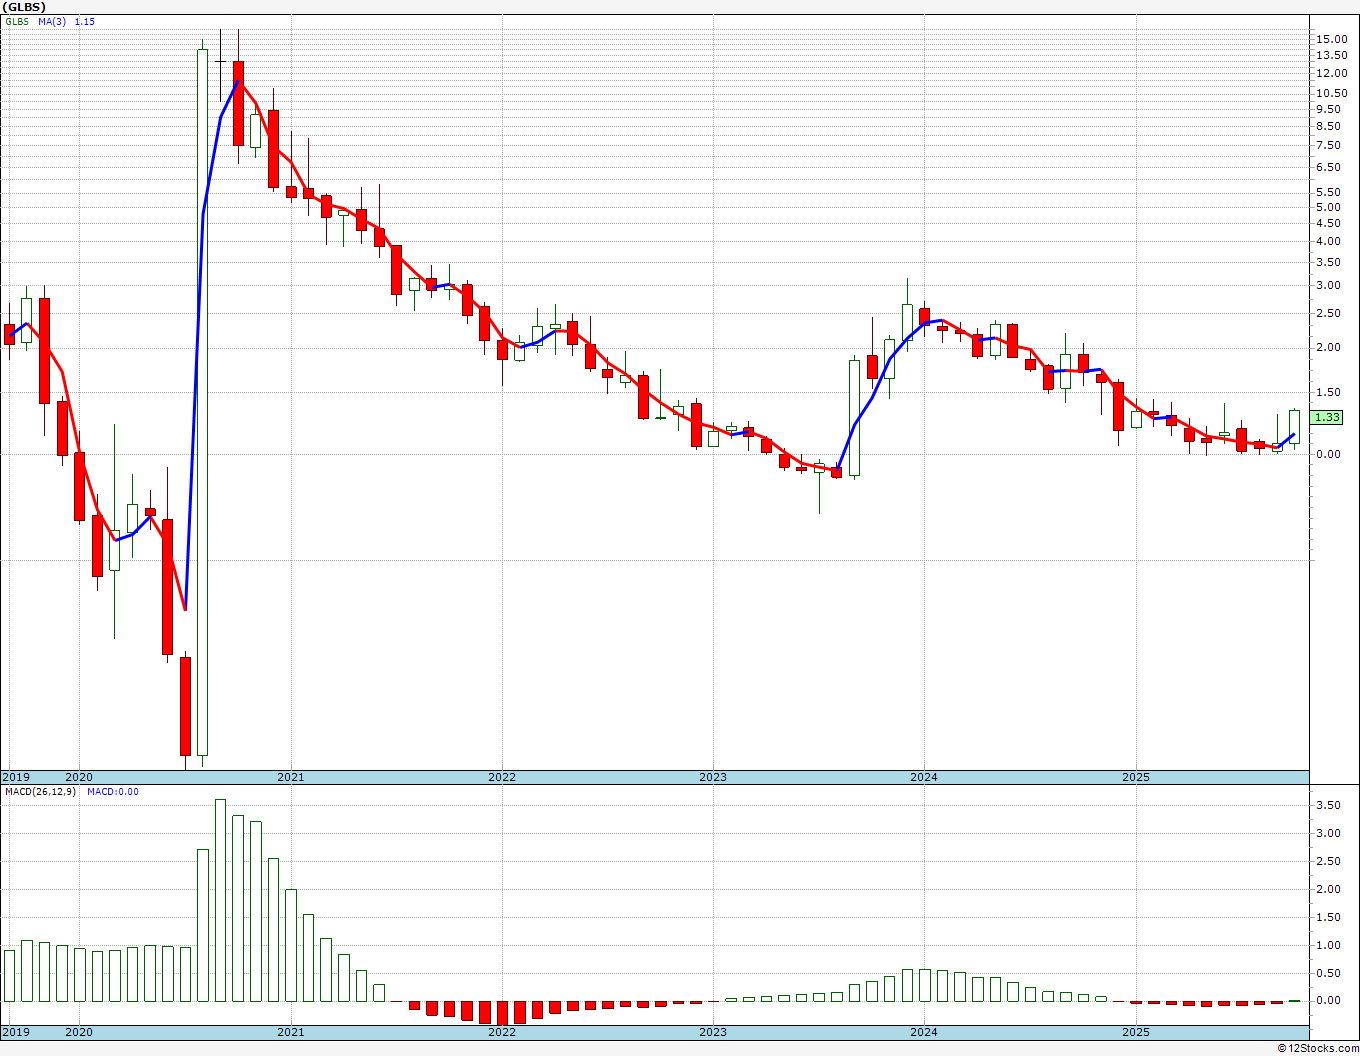Select the 8.50 price axis label

click(1327, 126)
